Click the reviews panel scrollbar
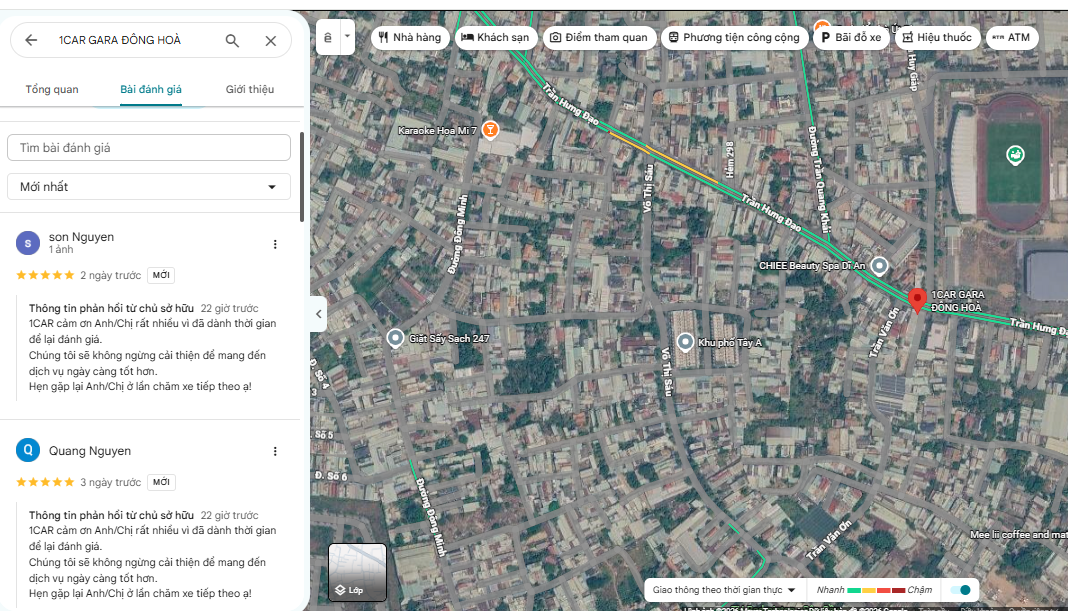 (302, 176)
